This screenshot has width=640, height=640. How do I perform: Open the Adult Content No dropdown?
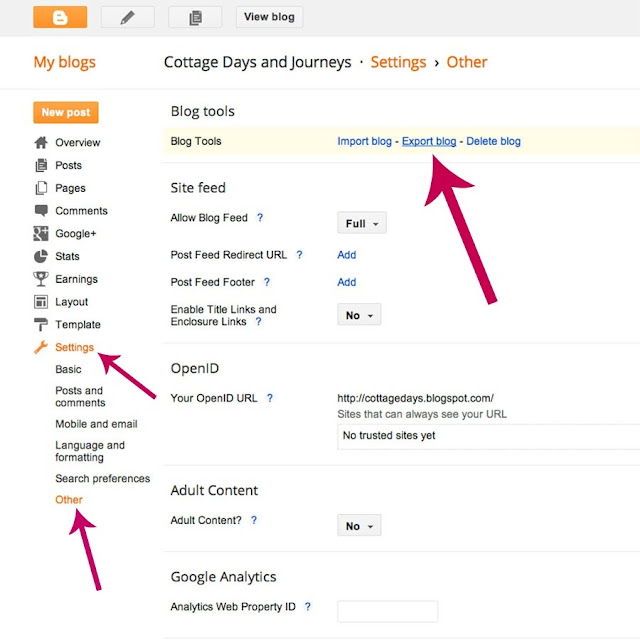tap(359, 525)
